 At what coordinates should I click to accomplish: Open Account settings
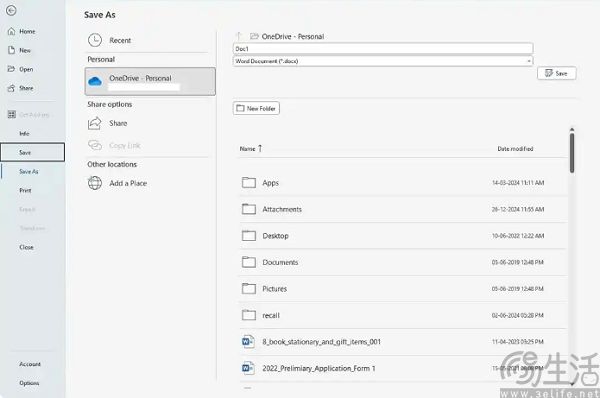tap(30, 364)
